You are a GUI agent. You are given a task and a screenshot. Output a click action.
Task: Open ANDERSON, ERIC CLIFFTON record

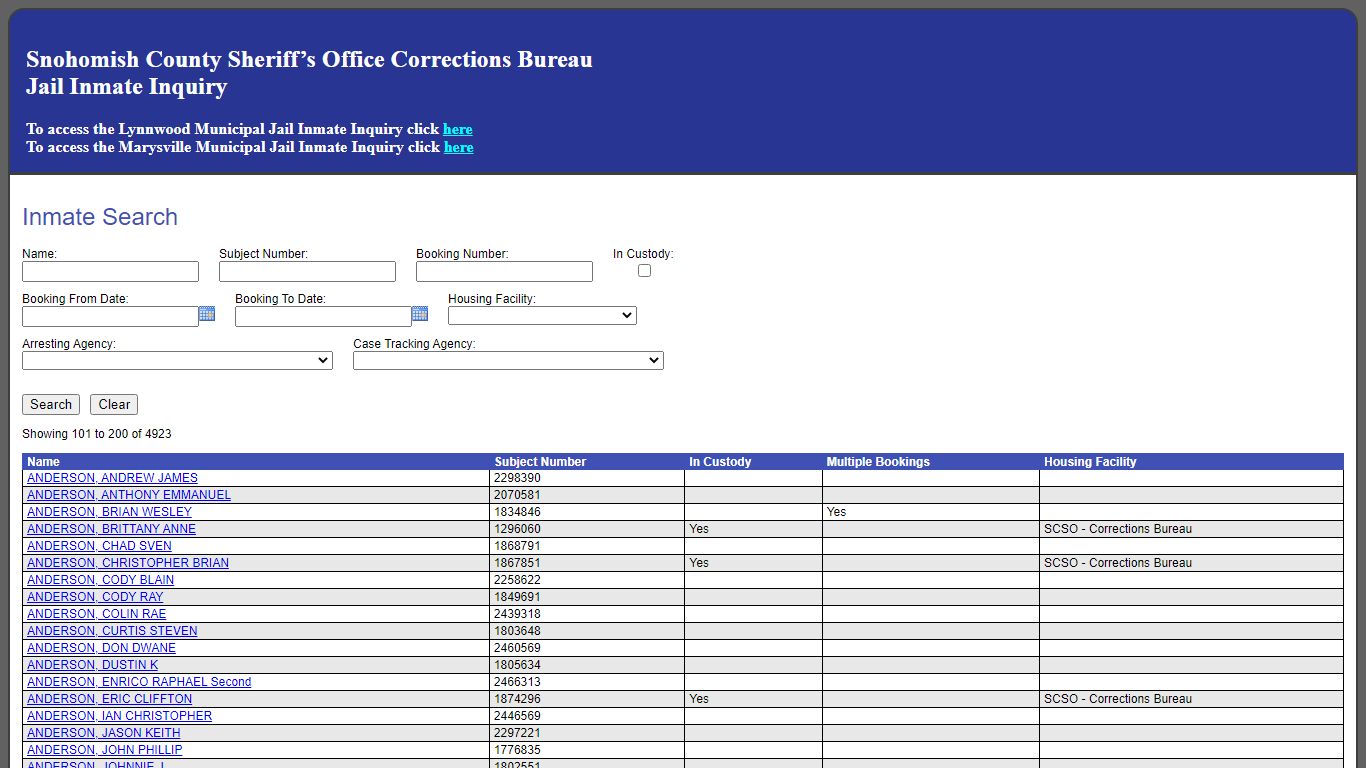(x=109, y=699)
